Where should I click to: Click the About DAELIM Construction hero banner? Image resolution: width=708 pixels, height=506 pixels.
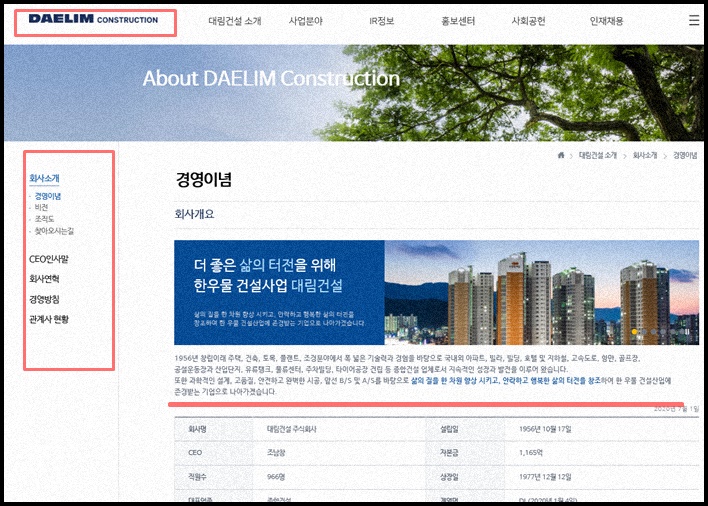354,93
